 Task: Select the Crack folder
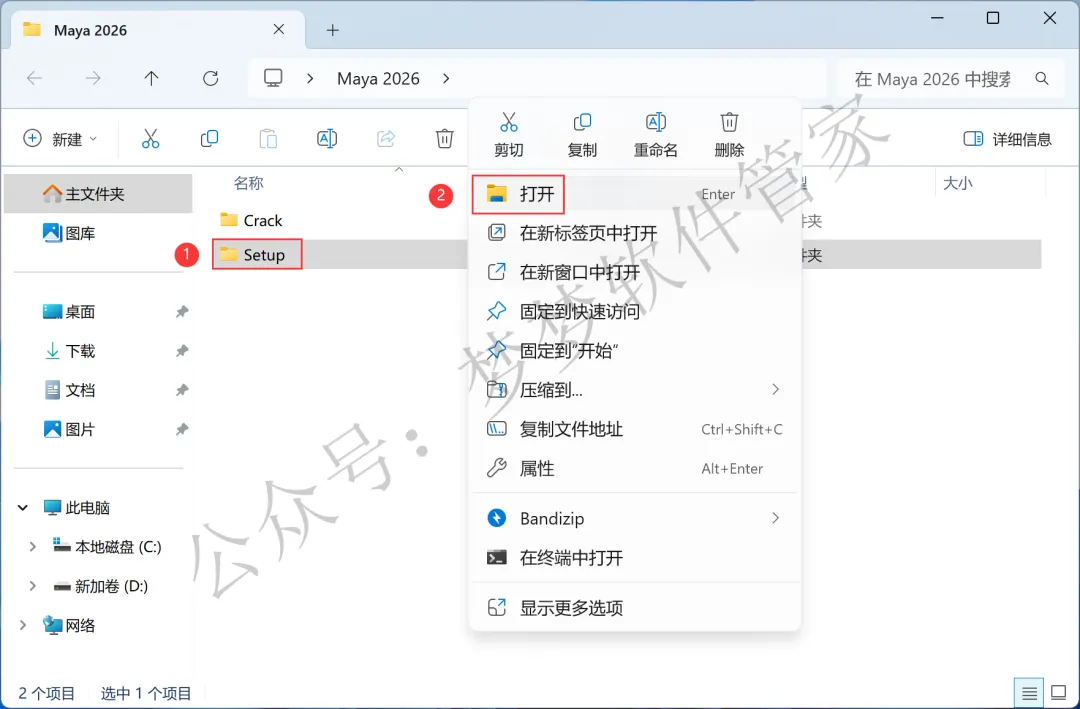[x=251, y=220]
